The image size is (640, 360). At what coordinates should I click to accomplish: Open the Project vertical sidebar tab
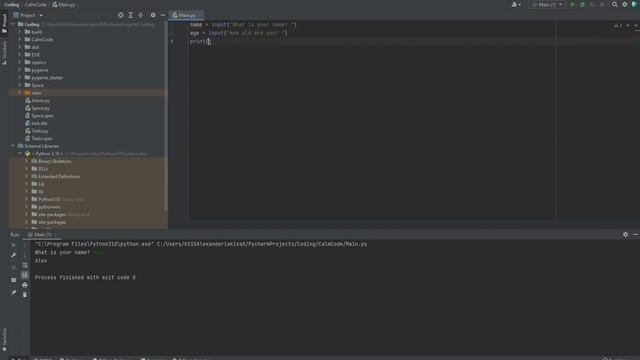[x=4, y=23]
